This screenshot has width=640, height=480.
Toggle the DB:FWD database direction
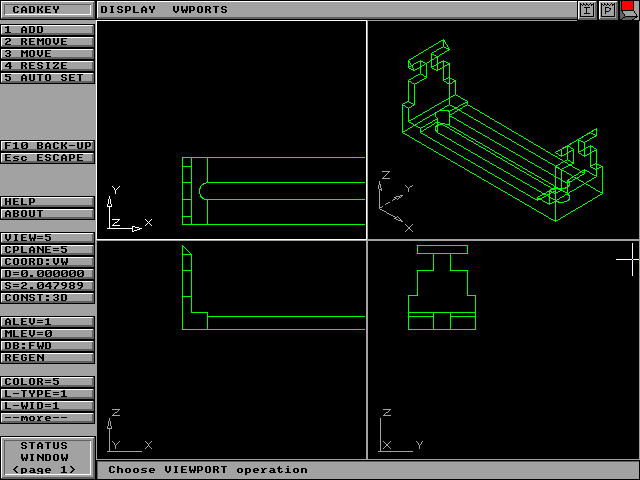(48, 346)
